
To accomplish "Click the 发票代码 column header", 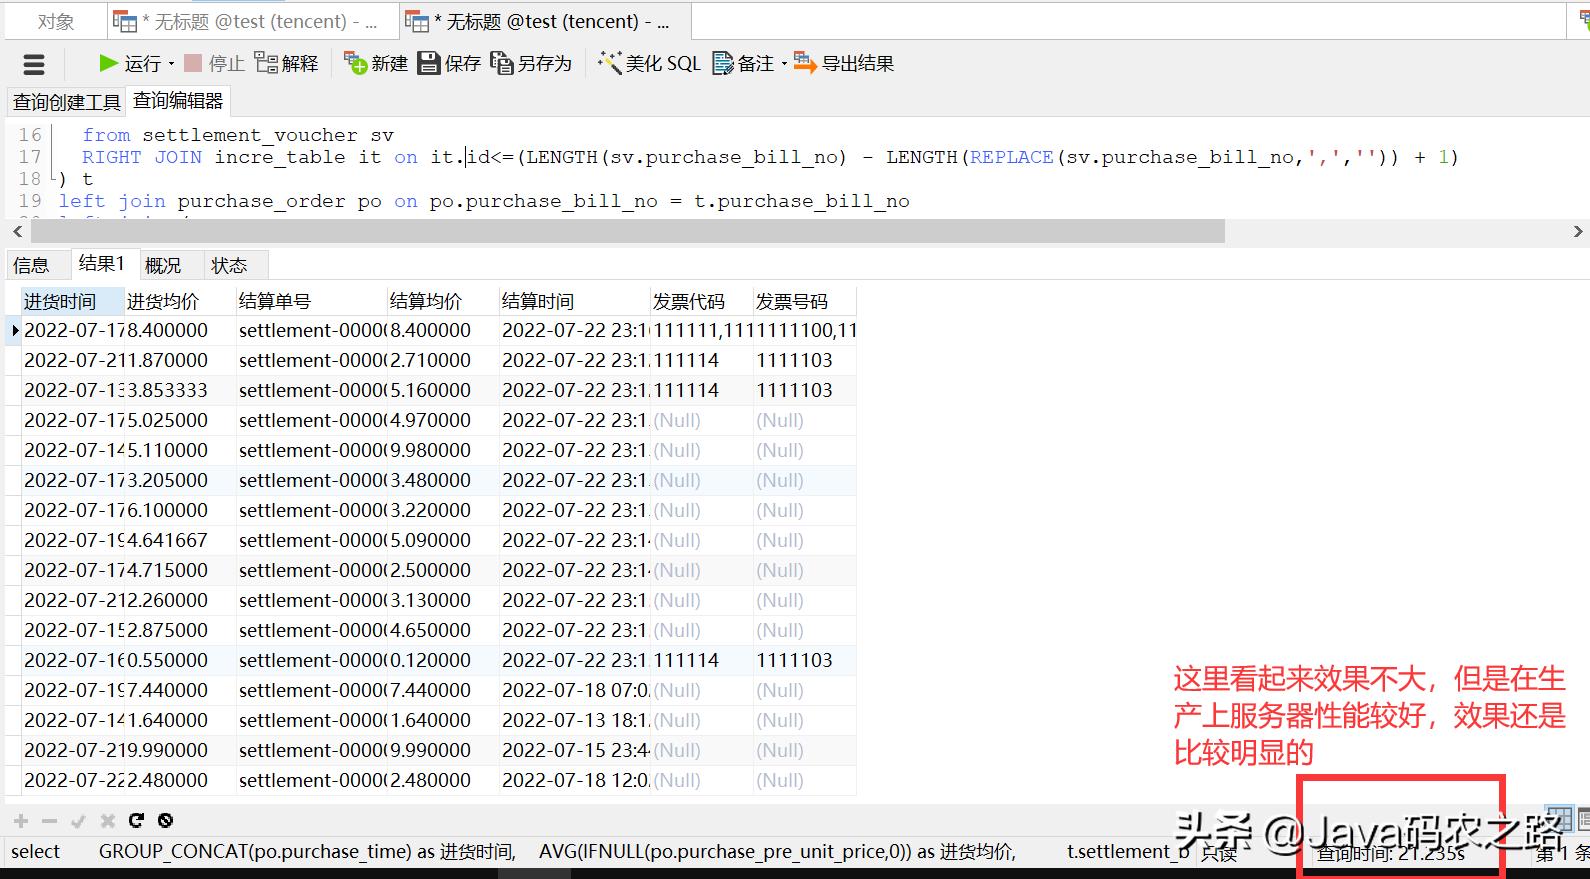I will pos(702,301).
